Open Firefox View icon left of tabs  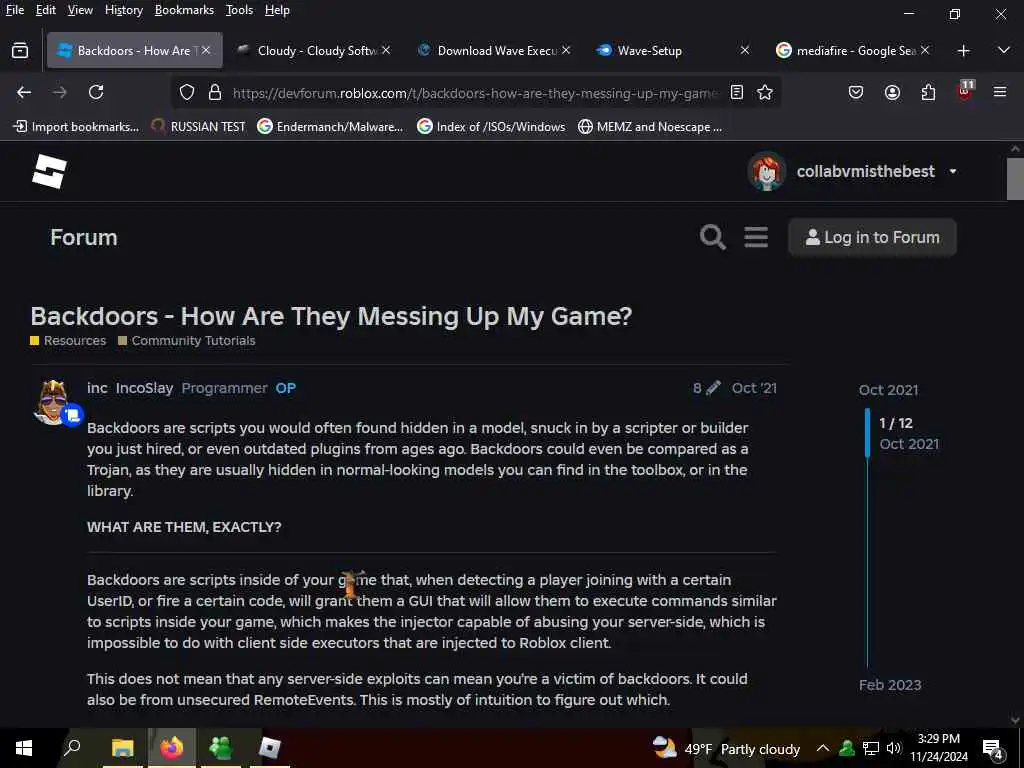20,50
